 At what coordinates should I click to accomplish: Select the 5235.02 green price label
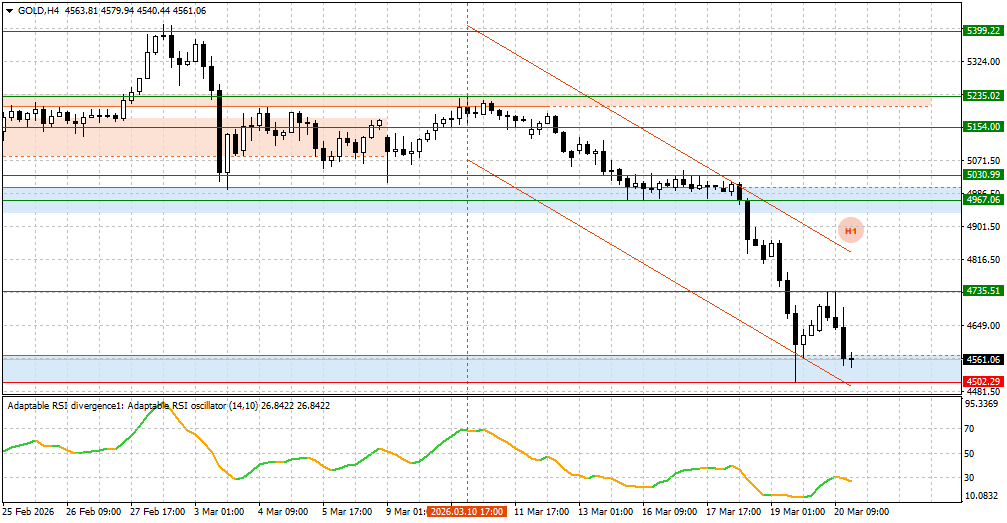tap(983, 96)
